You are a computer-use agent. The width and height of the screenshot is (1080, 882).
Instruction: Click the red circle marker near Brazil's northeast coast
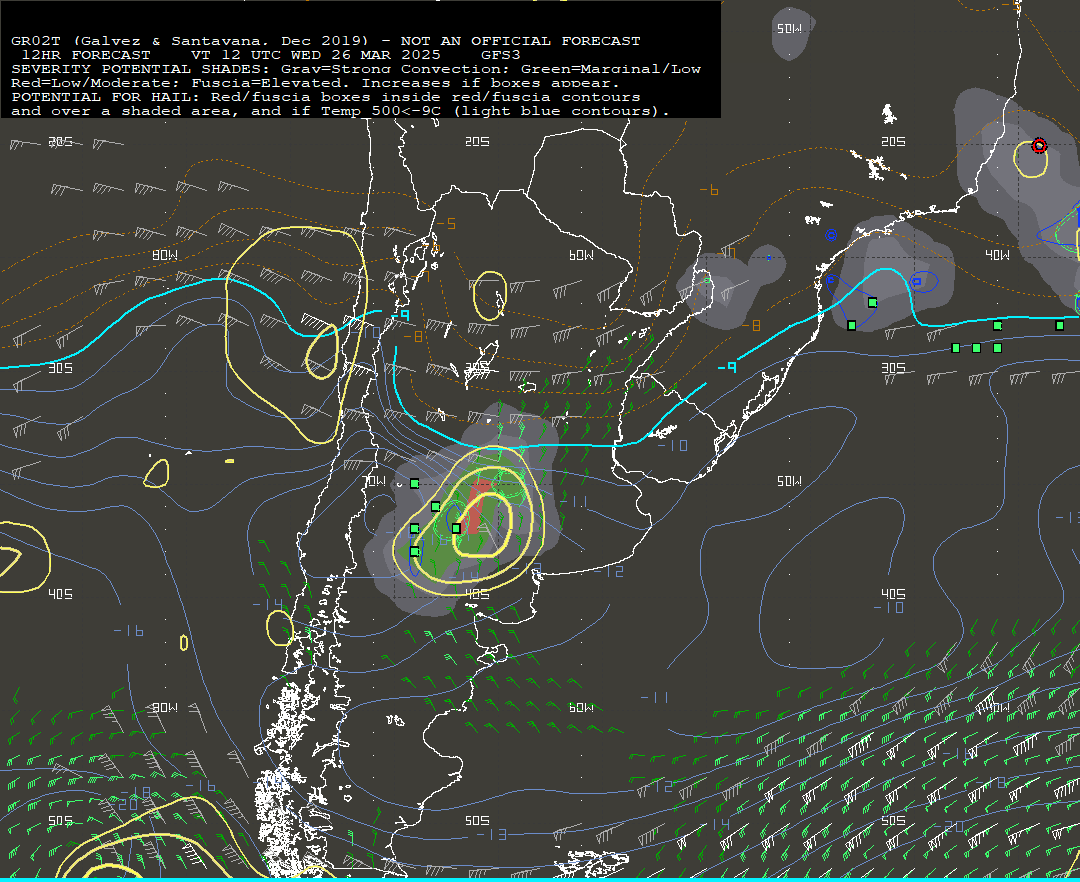1039,145
